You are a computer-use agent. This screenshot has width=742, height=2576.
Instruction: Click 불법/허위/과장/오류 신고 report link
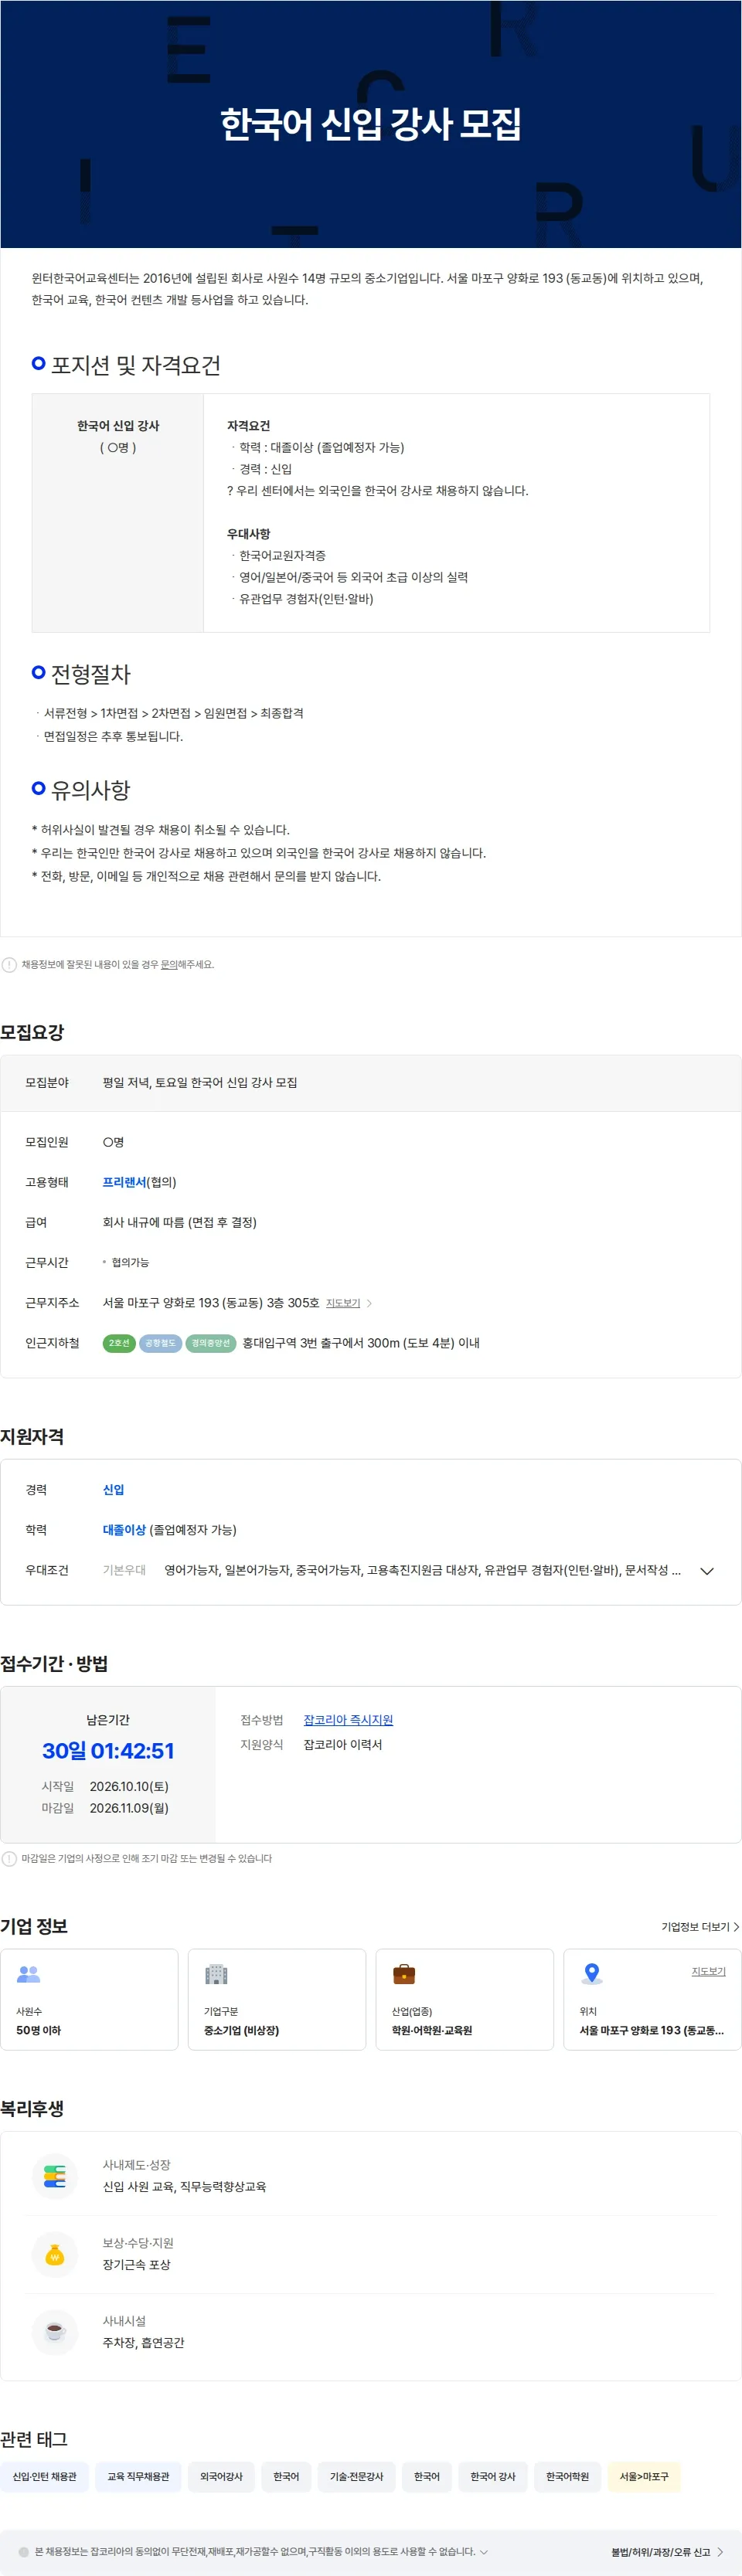(667, 2552)
